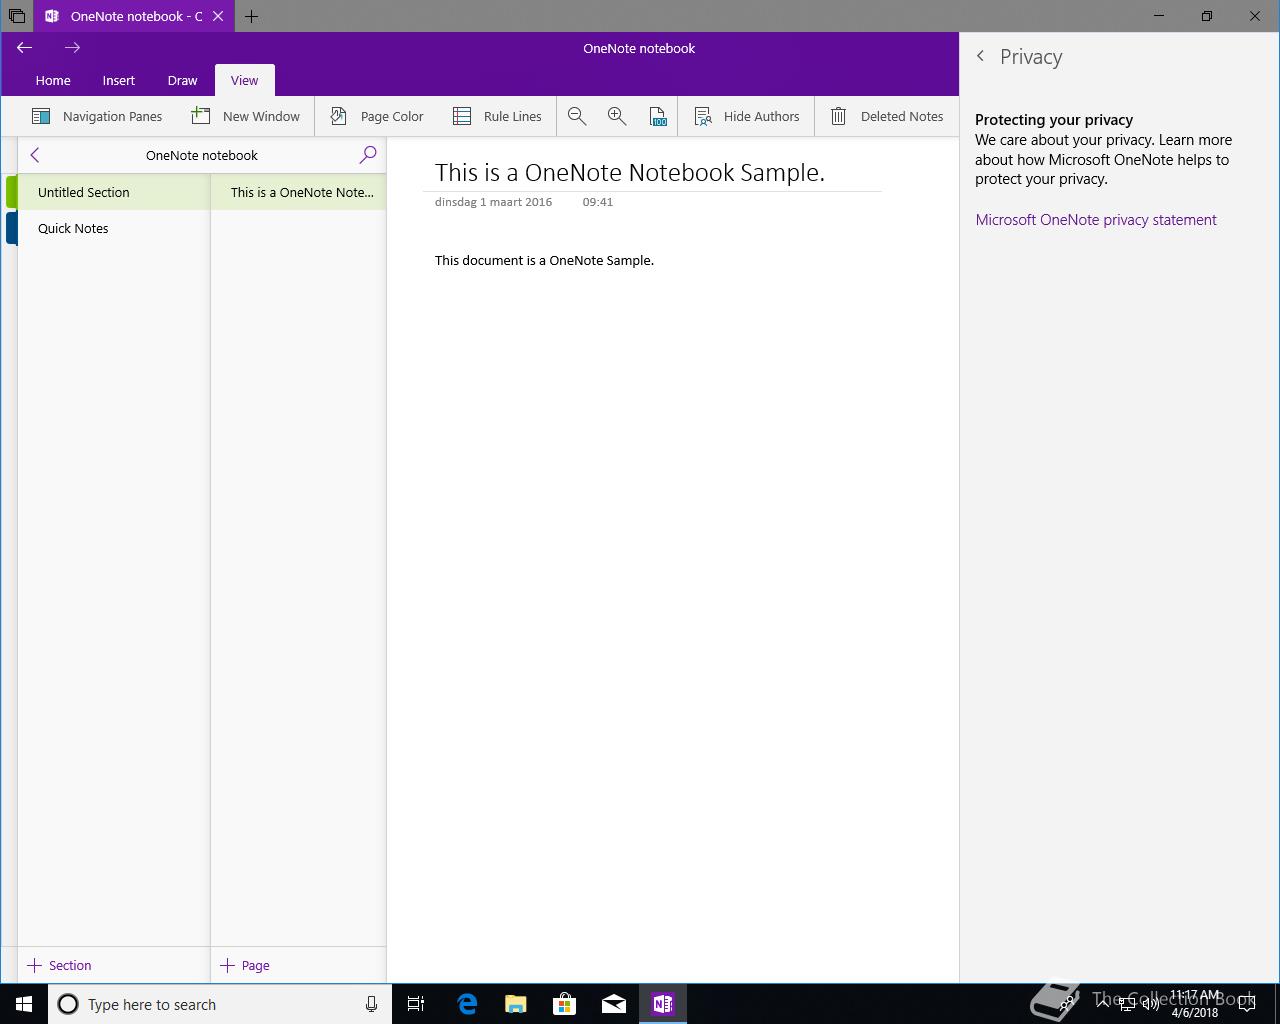The height and width of the screenshot is (1024, 1280).
Task: Open a new tab with plus button
Action: pos(251,16)
